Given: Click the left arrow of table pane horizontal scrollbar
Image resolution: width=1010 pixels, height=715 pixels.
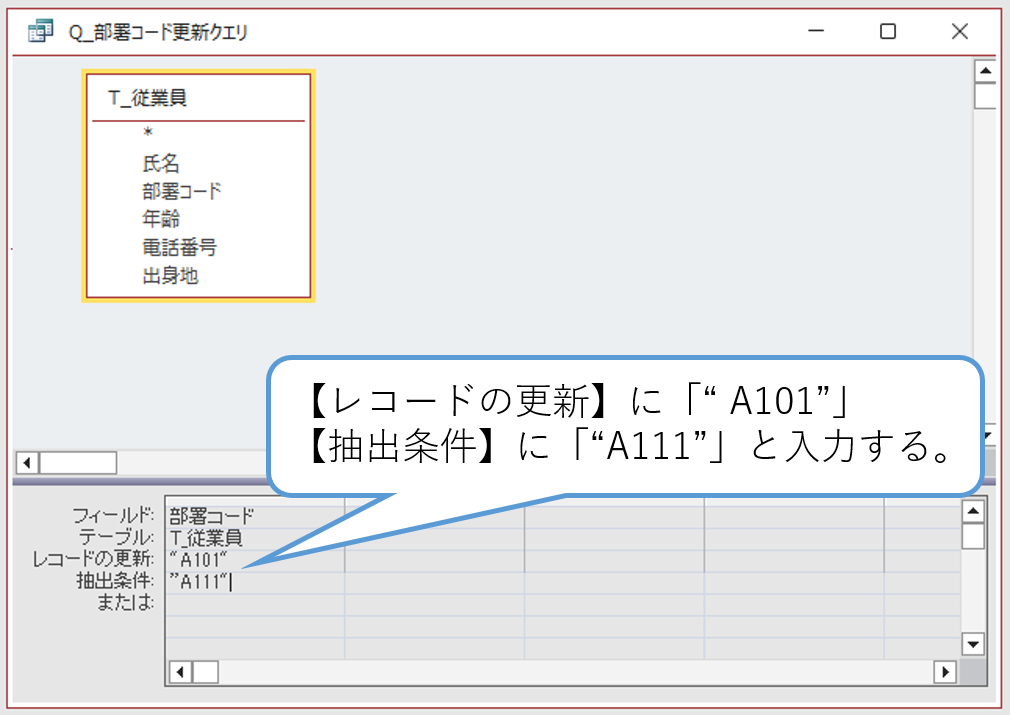Looking at the screenshot, I should 27,463.
